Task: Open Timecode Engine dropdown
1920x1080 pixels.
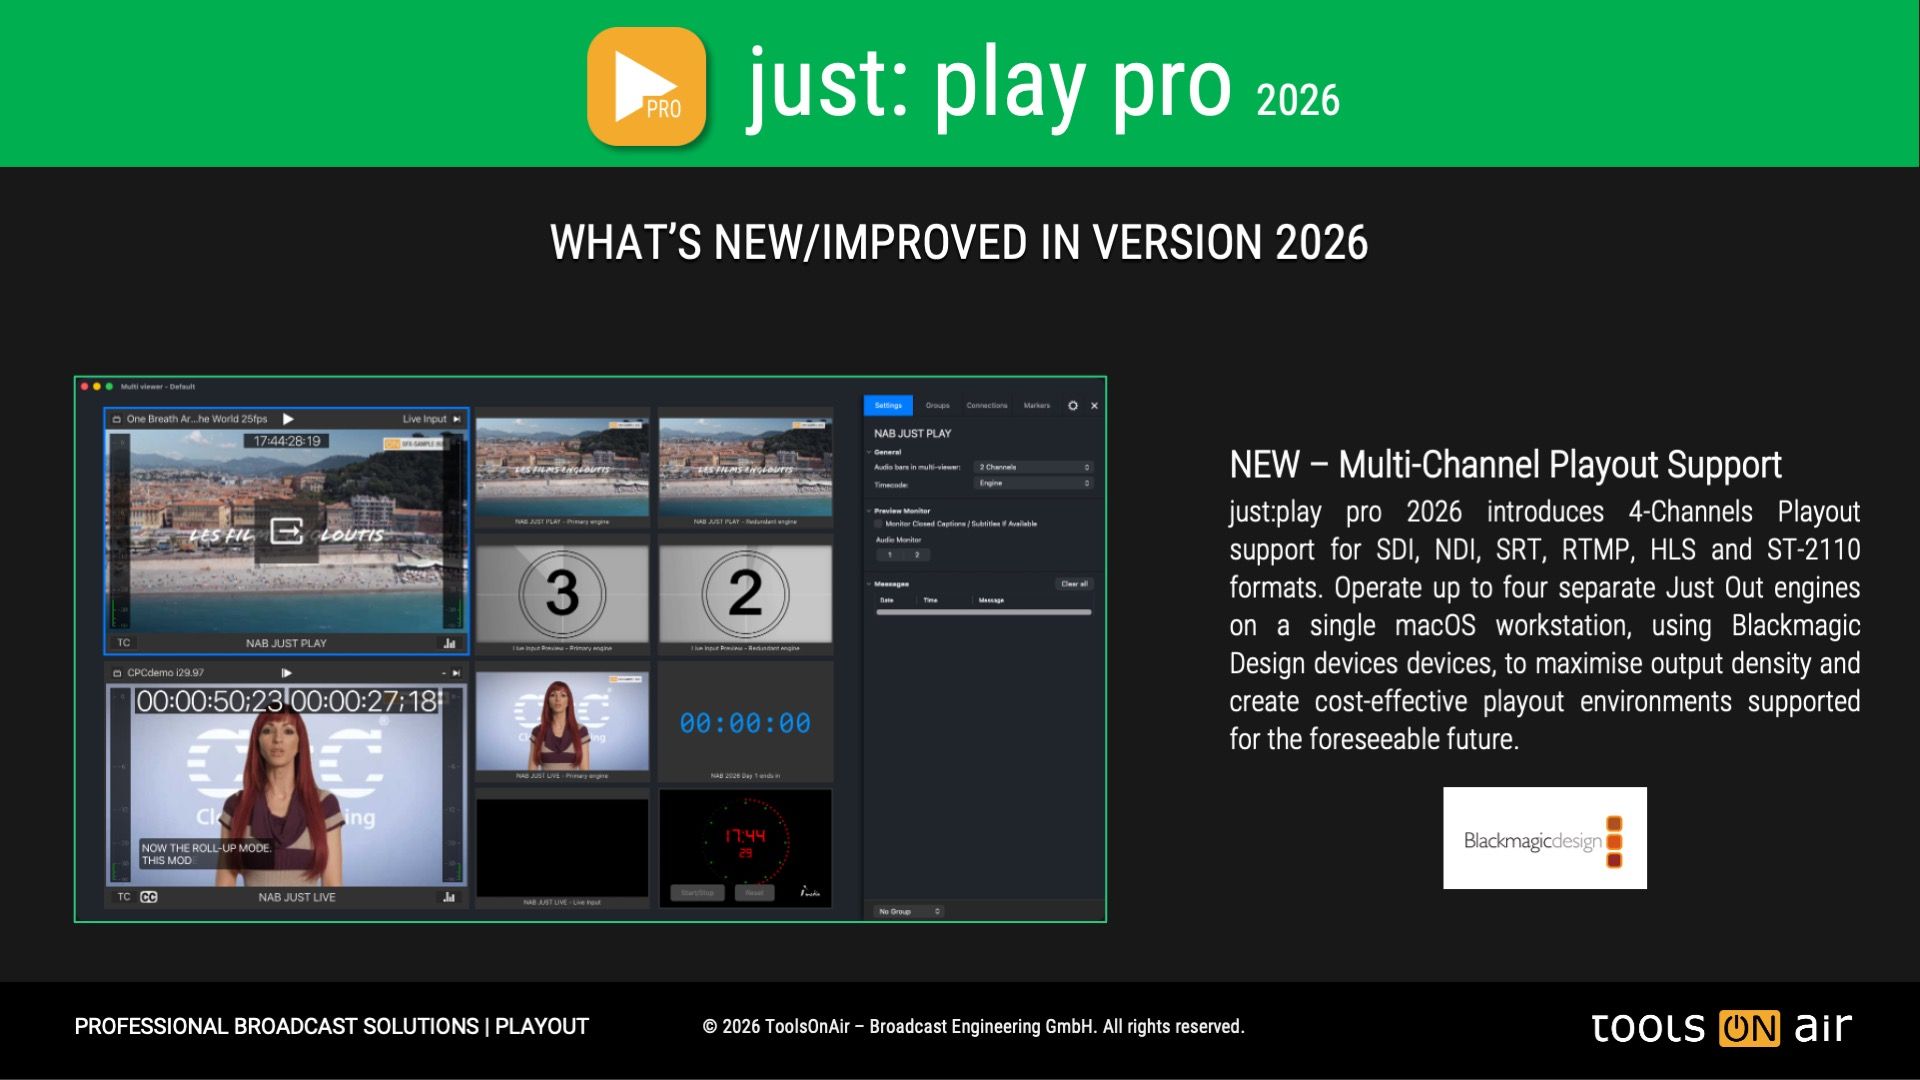Action: pyautogui.click(x=1034, y=483)
